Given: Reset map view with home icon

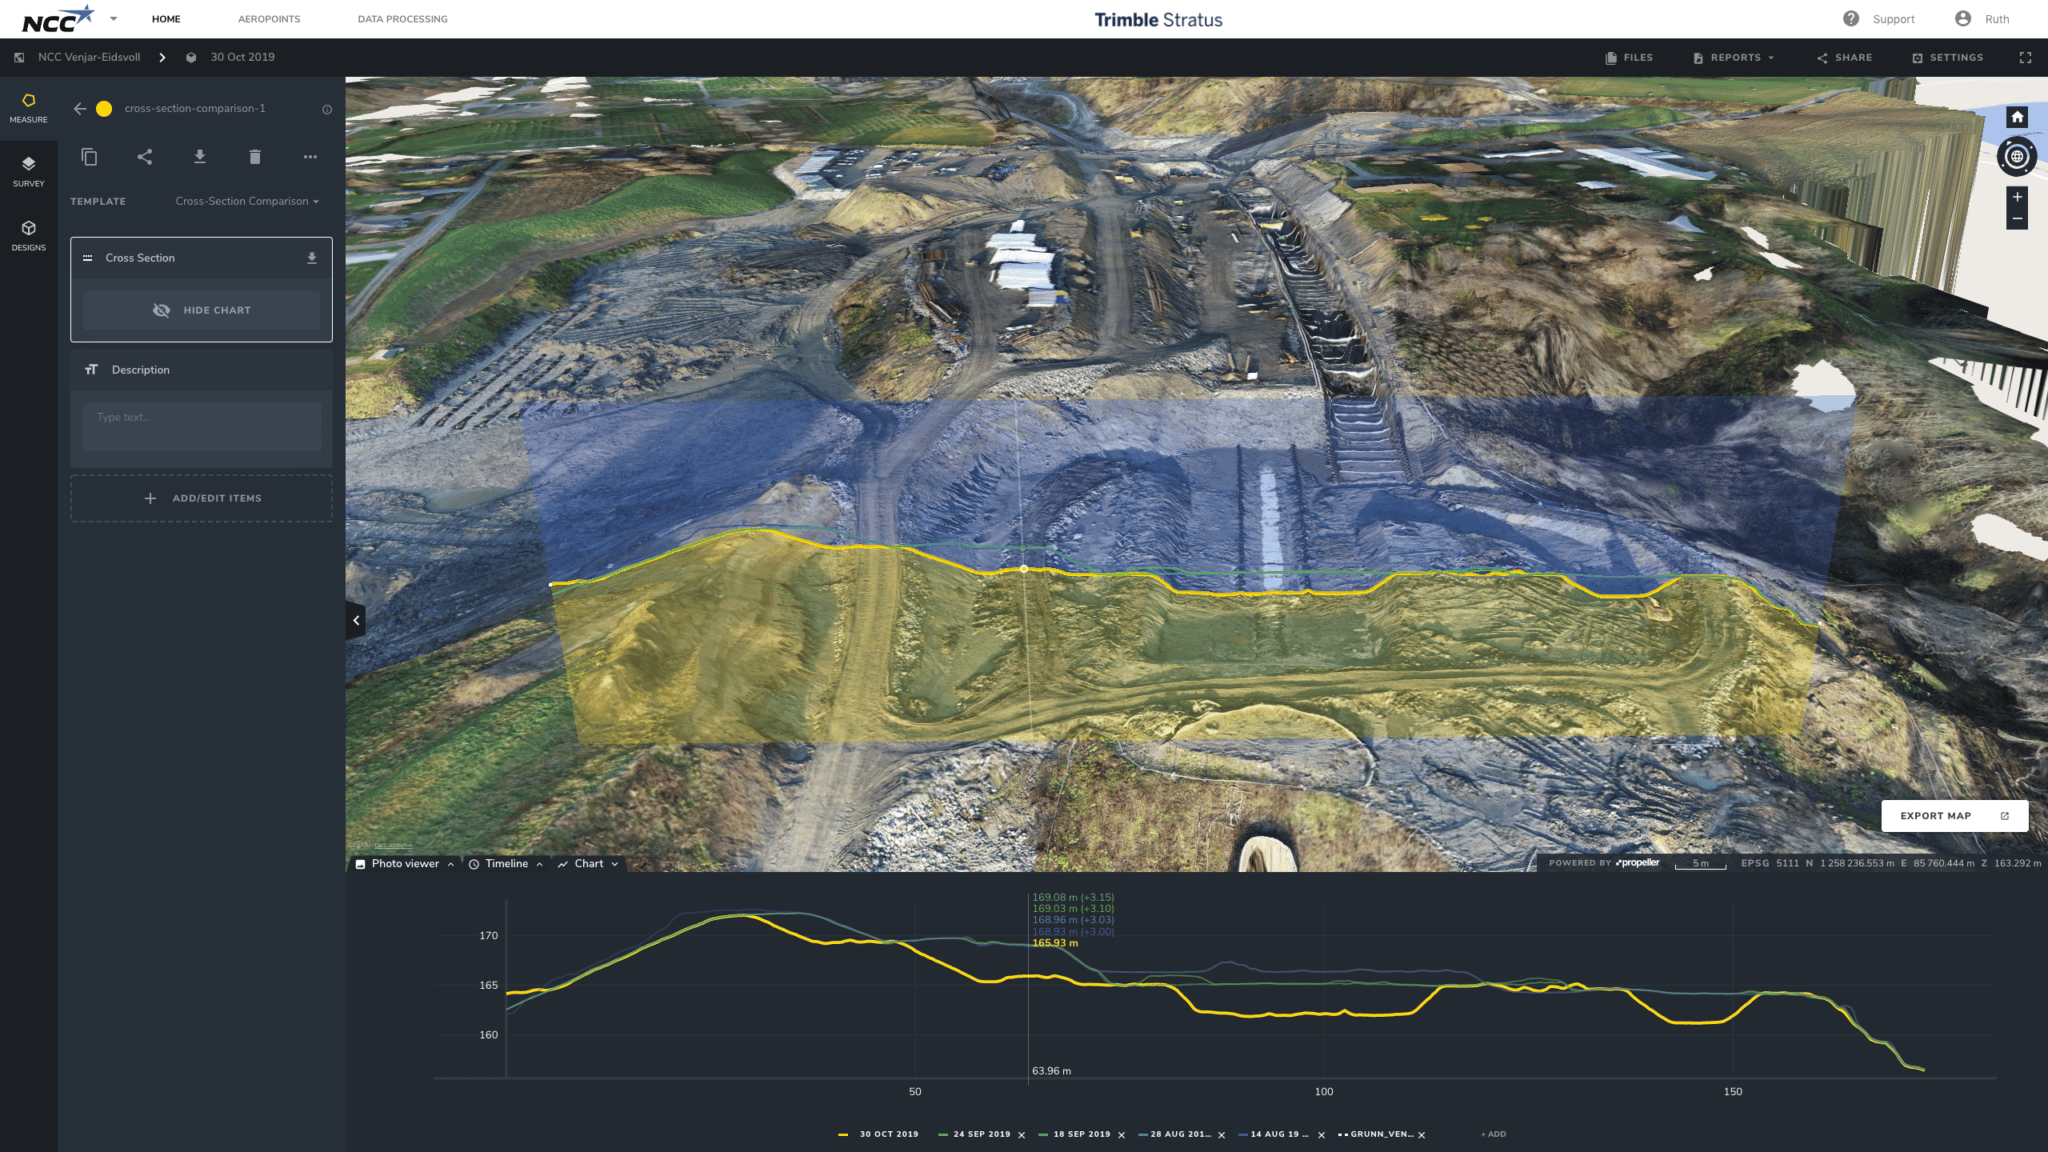Looking at the screenshot, I should (2017, 117).
